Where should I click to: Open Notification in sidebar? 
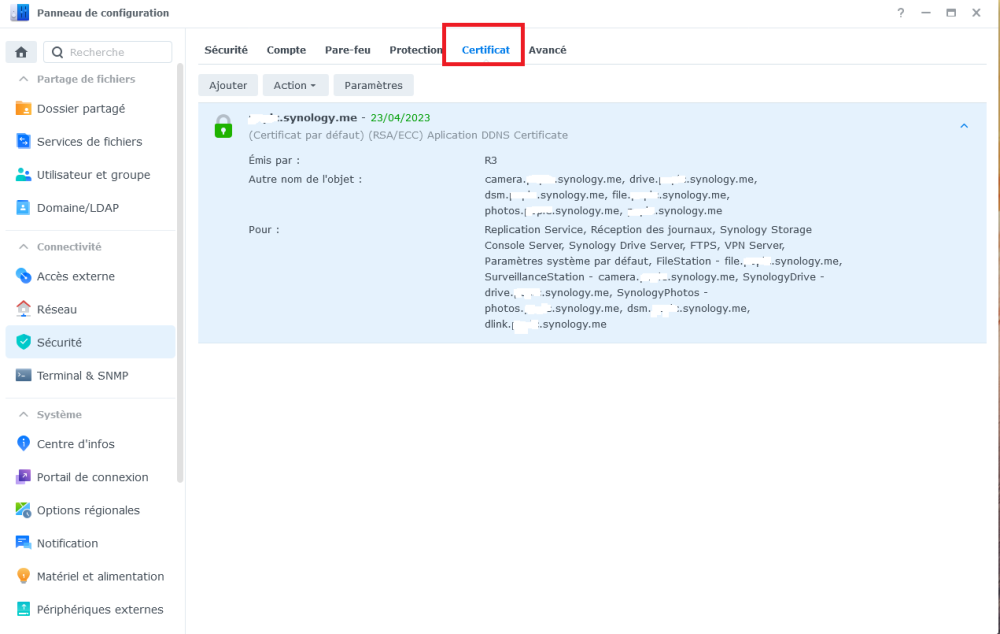(x=91, y=543)
